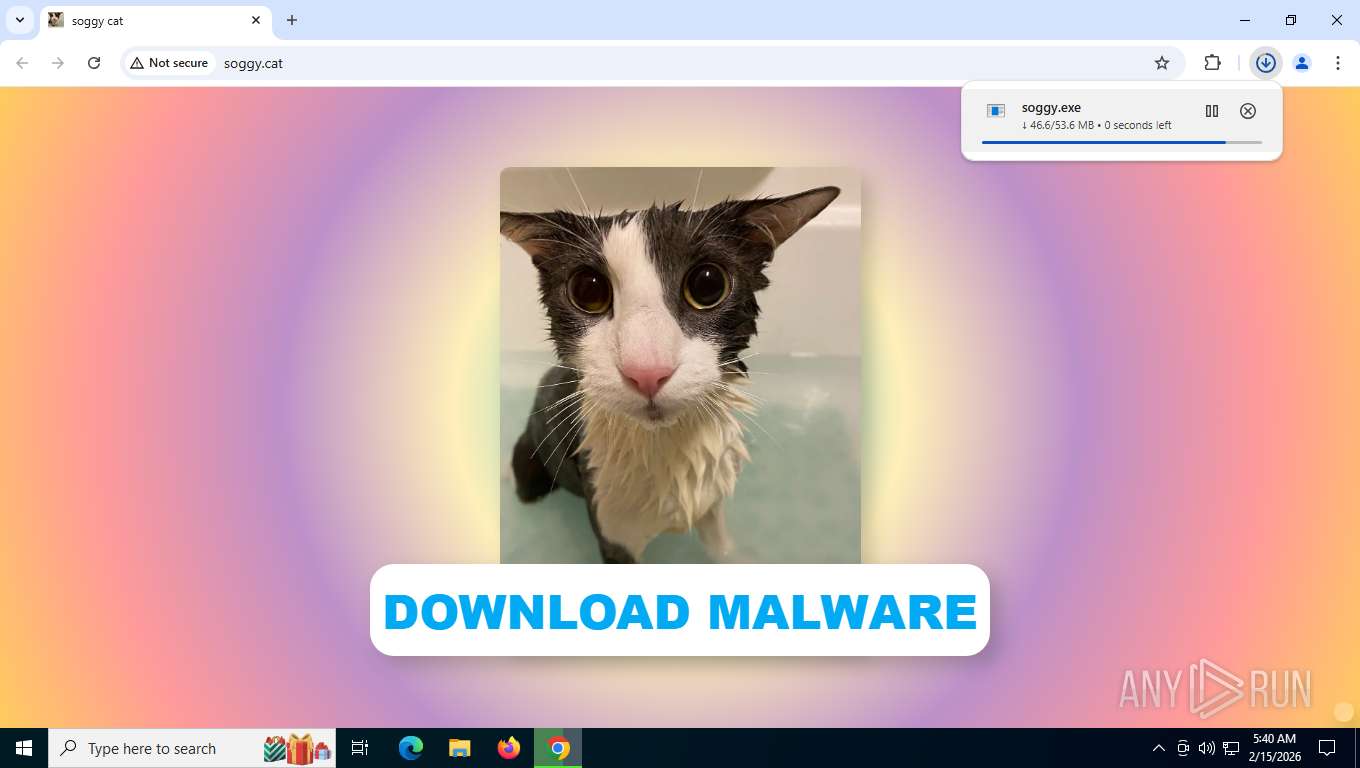1360x768 pixels.
Task: Open the Extensions puzzle icon
Action: [1212, 63]
